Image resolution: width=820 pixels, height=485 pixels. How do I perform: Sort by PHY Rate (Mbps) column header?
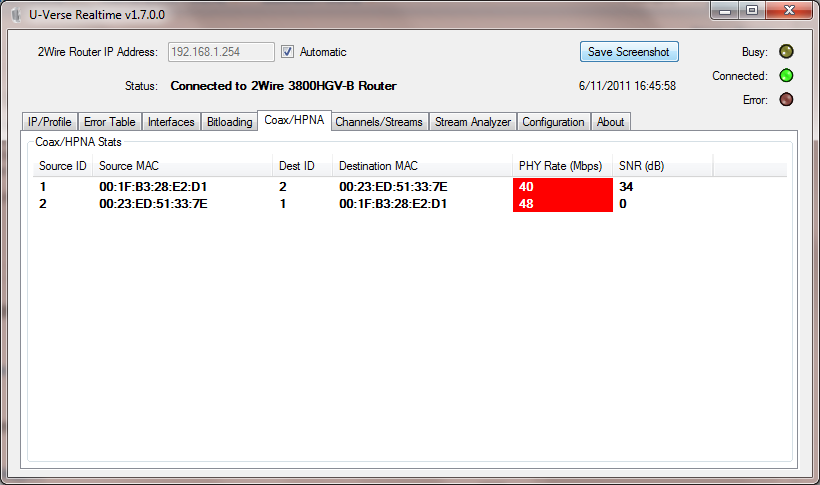[563, 166]
